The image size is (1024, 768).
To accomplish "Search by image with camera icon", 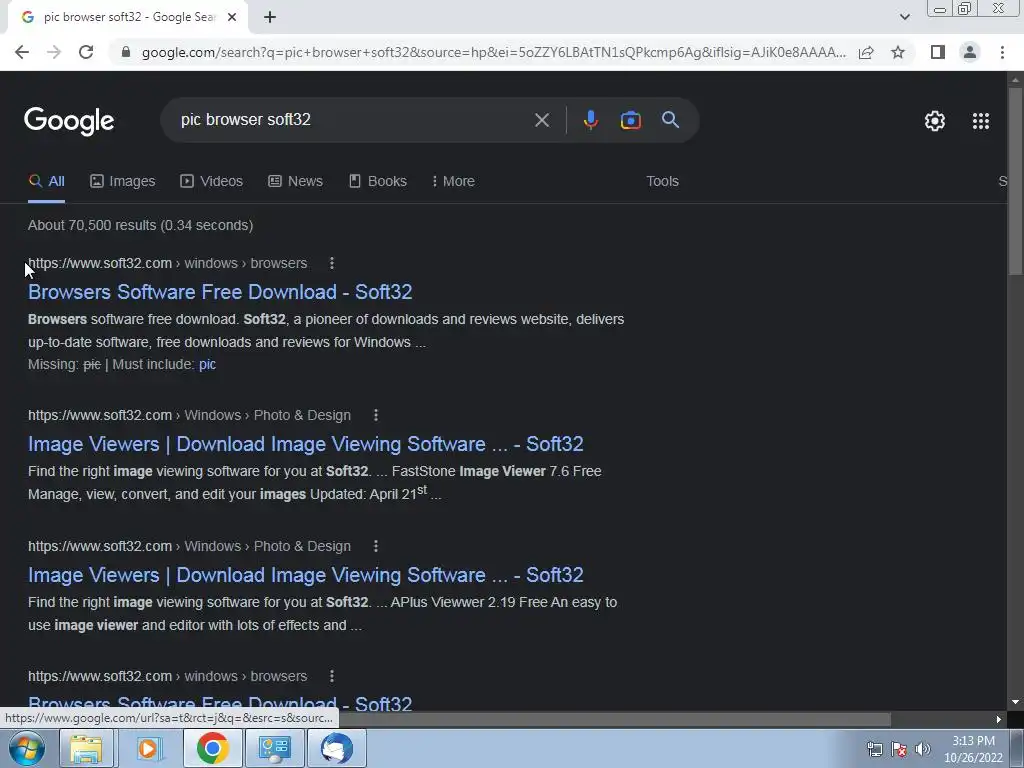I will pyautogui.click(x=630, y=120).
